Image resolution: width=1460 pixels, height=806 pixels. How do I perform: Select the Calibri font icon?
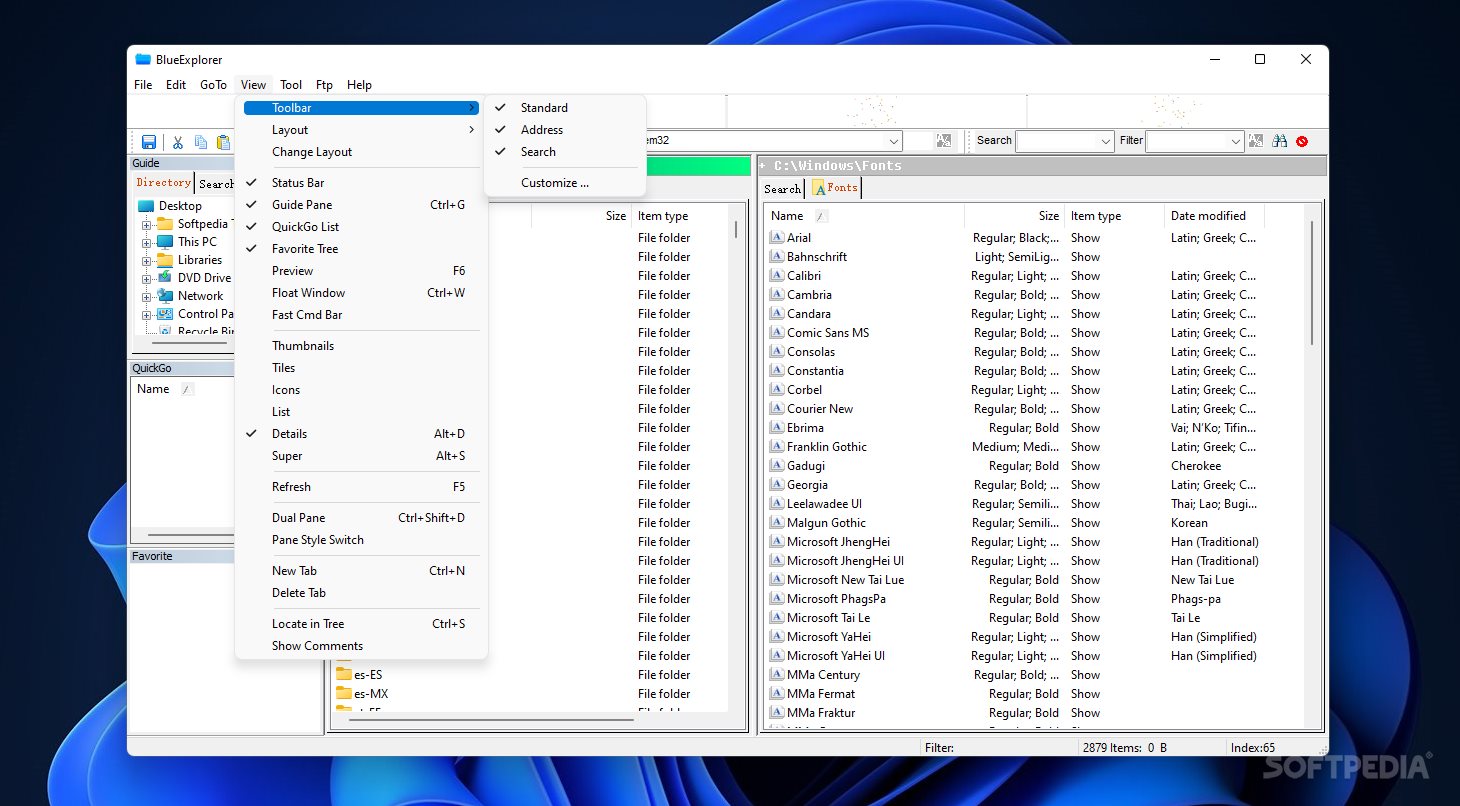tap(776, 276)
